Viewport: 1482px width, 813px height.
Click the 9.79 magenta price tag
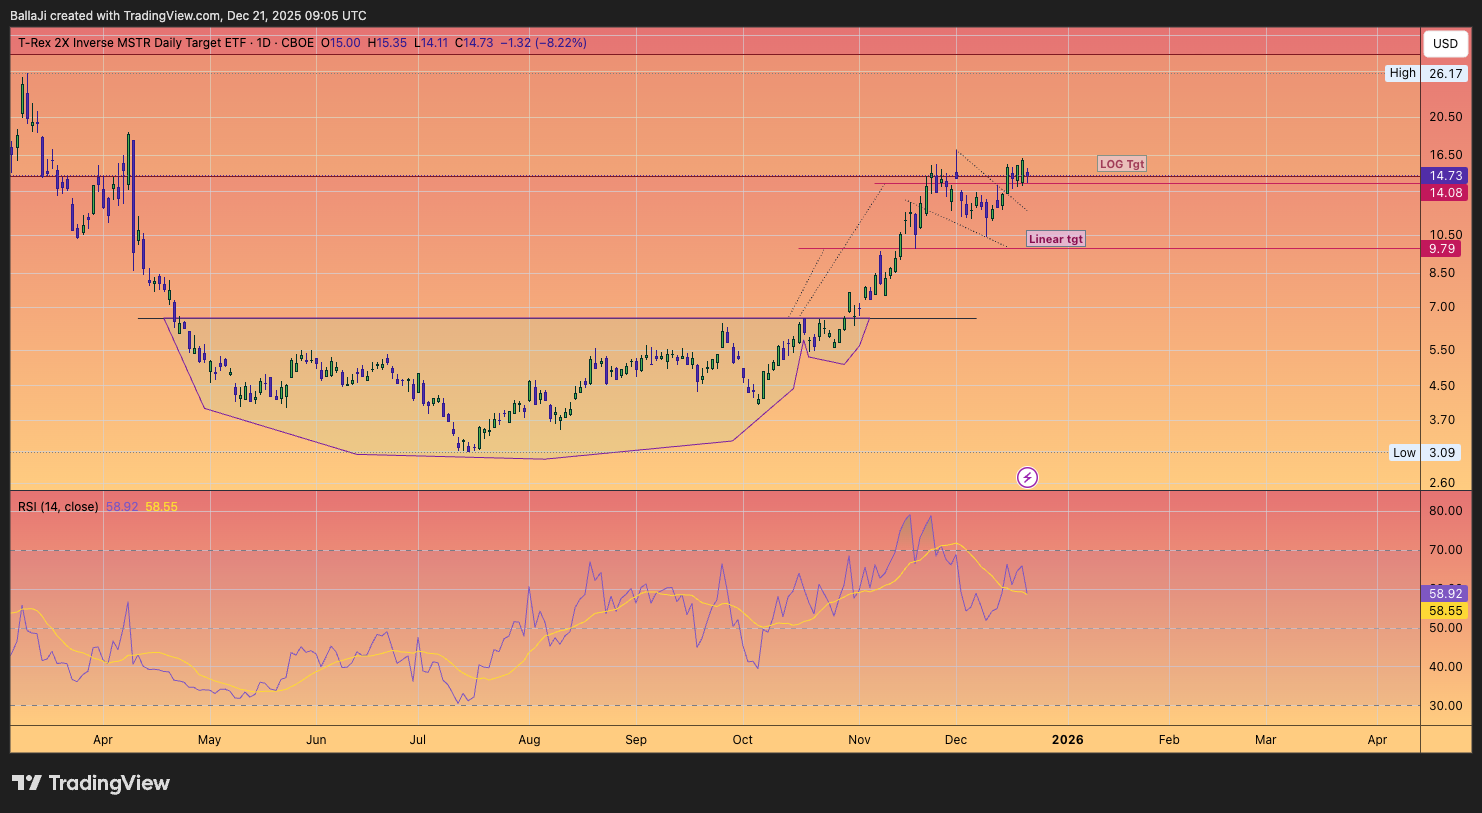[x=1441, y=249]
